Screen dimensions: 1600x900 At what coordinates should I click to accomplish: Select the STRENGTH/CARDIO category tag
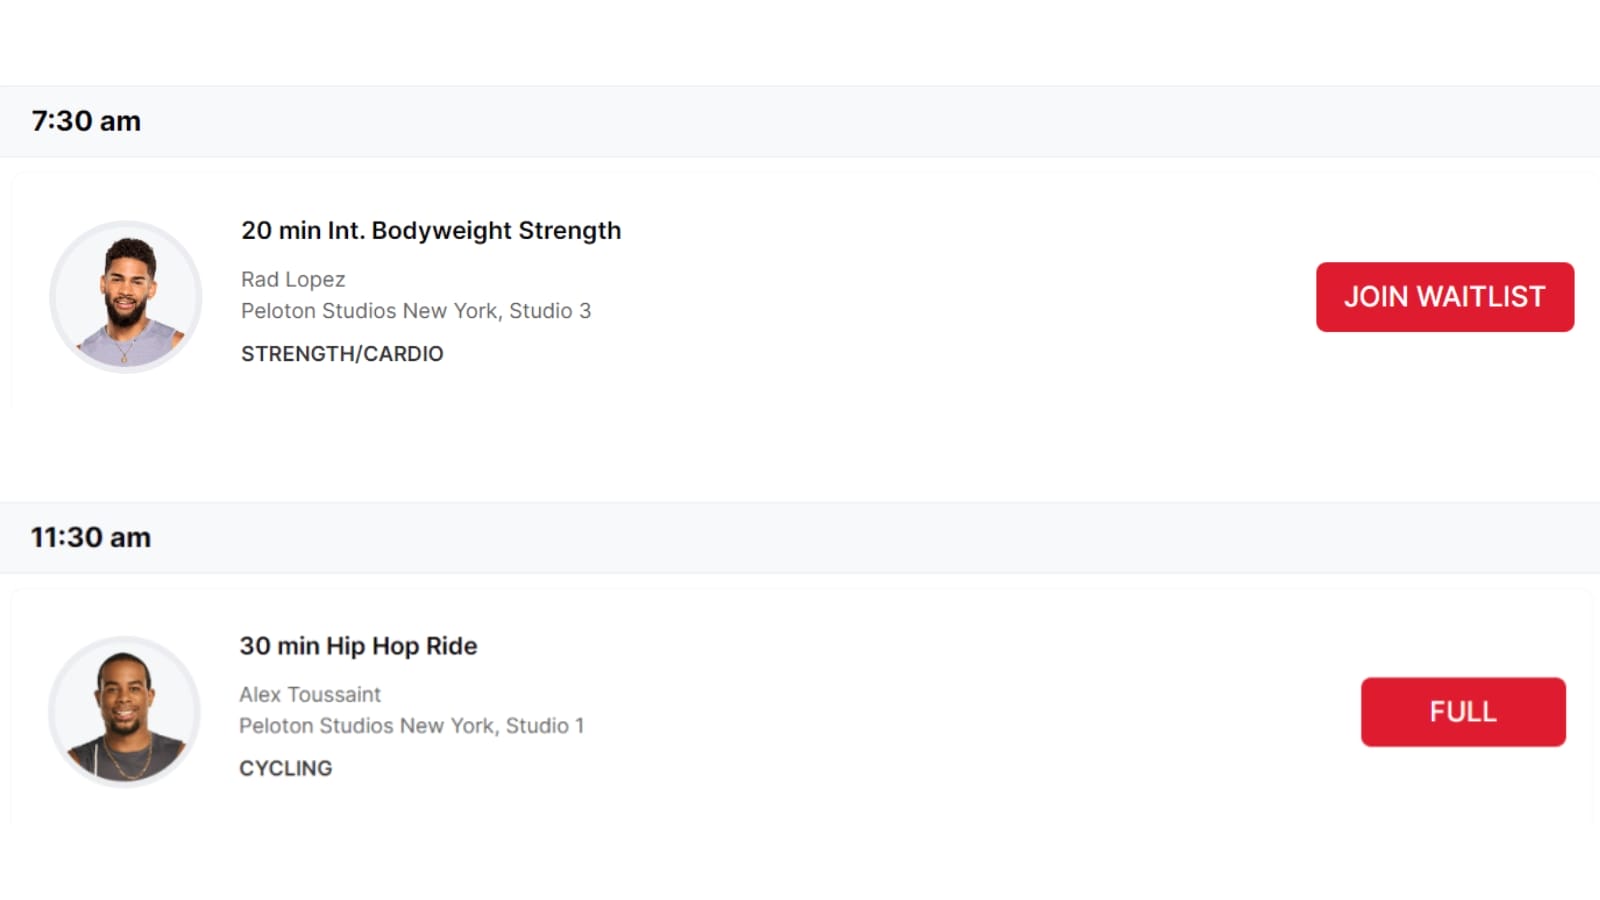pos(341,353)
